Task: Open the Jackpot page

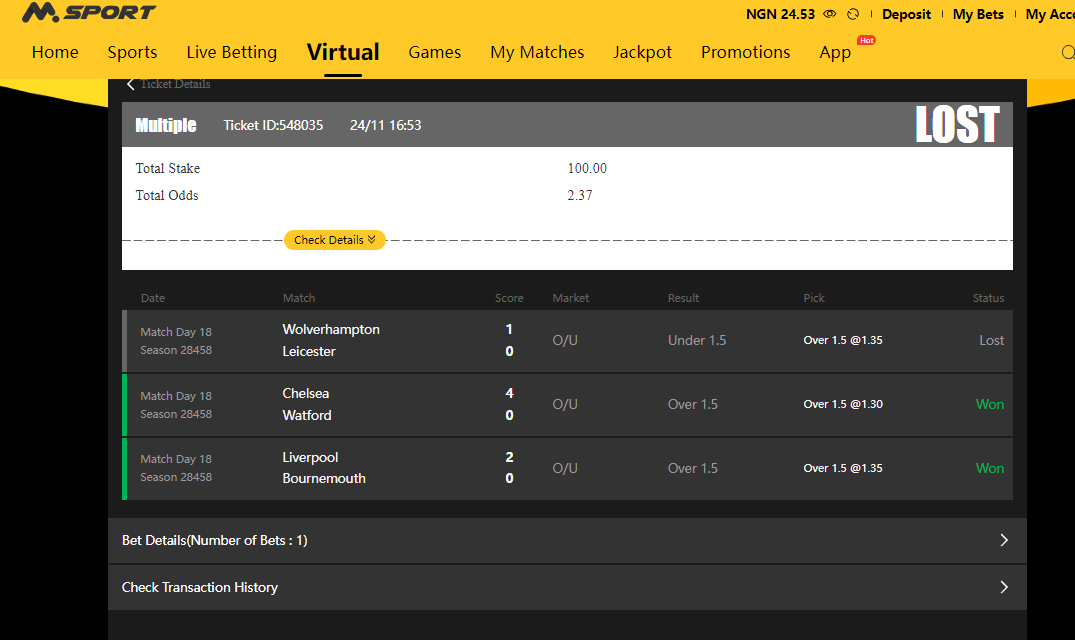Action: click(x=642, y=52)
